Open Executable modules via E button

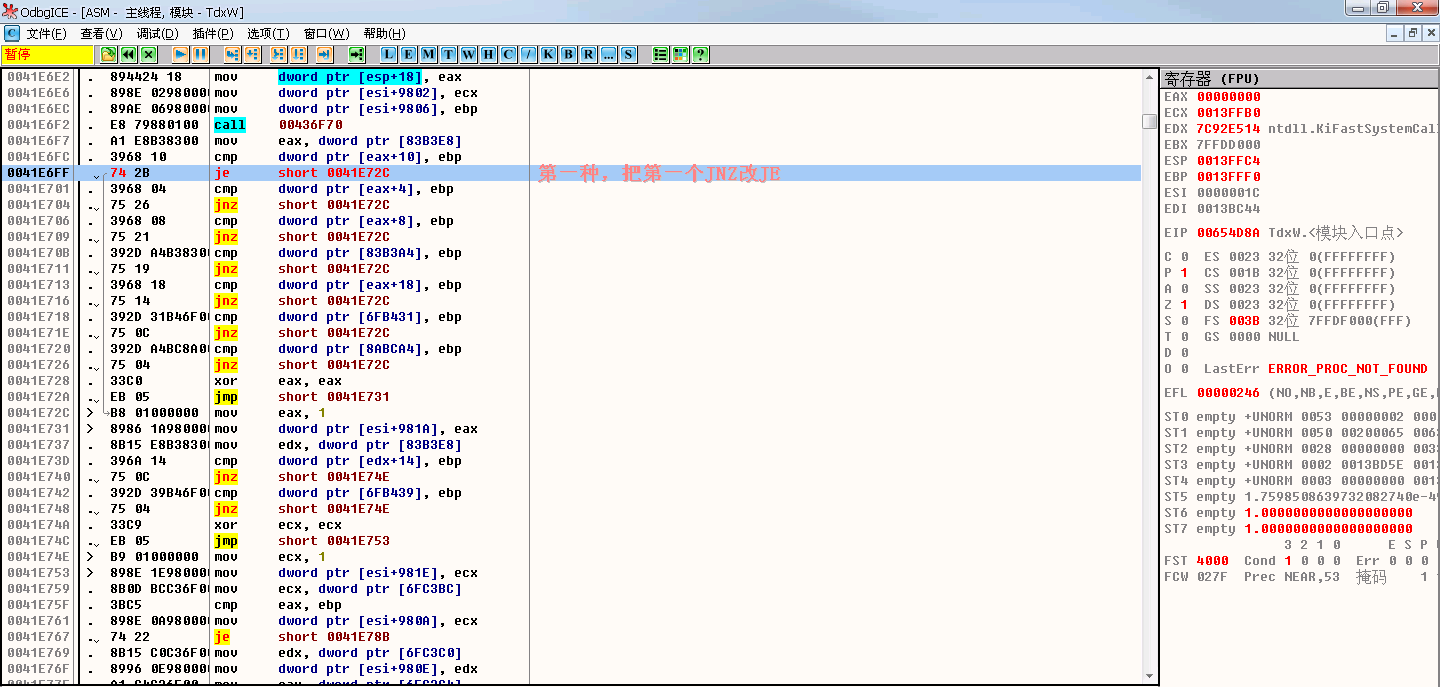coord(408,54)
